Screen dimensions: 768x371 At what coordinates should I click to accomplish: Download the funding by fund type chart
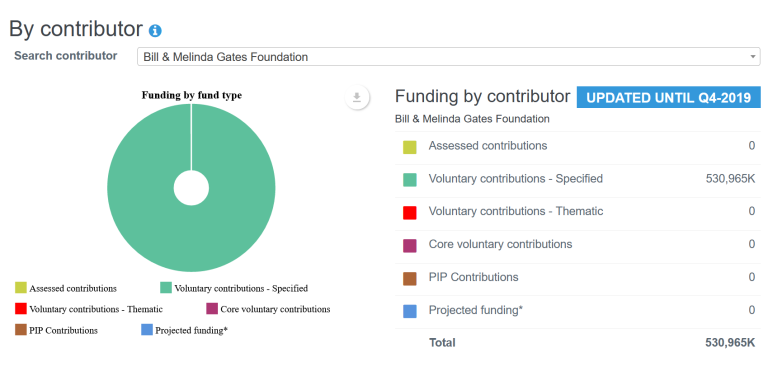click(357, 97)
